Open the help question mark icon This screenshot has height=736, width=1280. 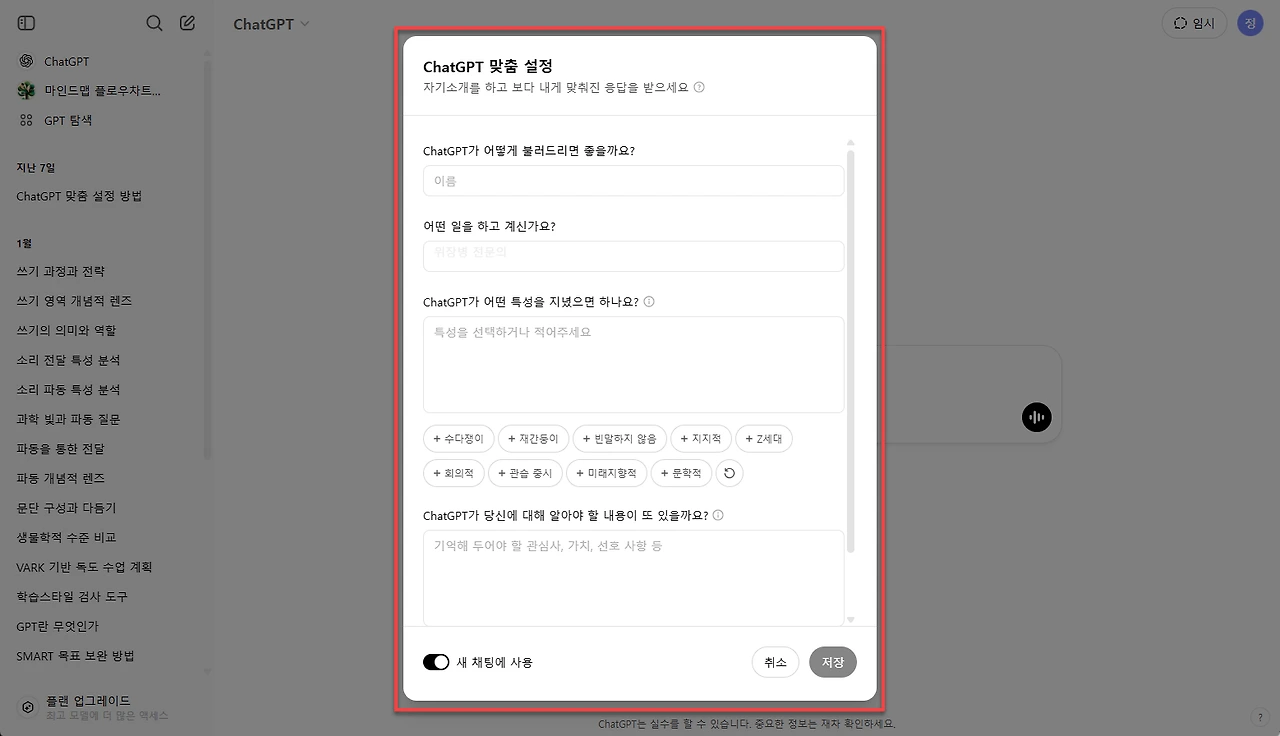[1259, 717]
